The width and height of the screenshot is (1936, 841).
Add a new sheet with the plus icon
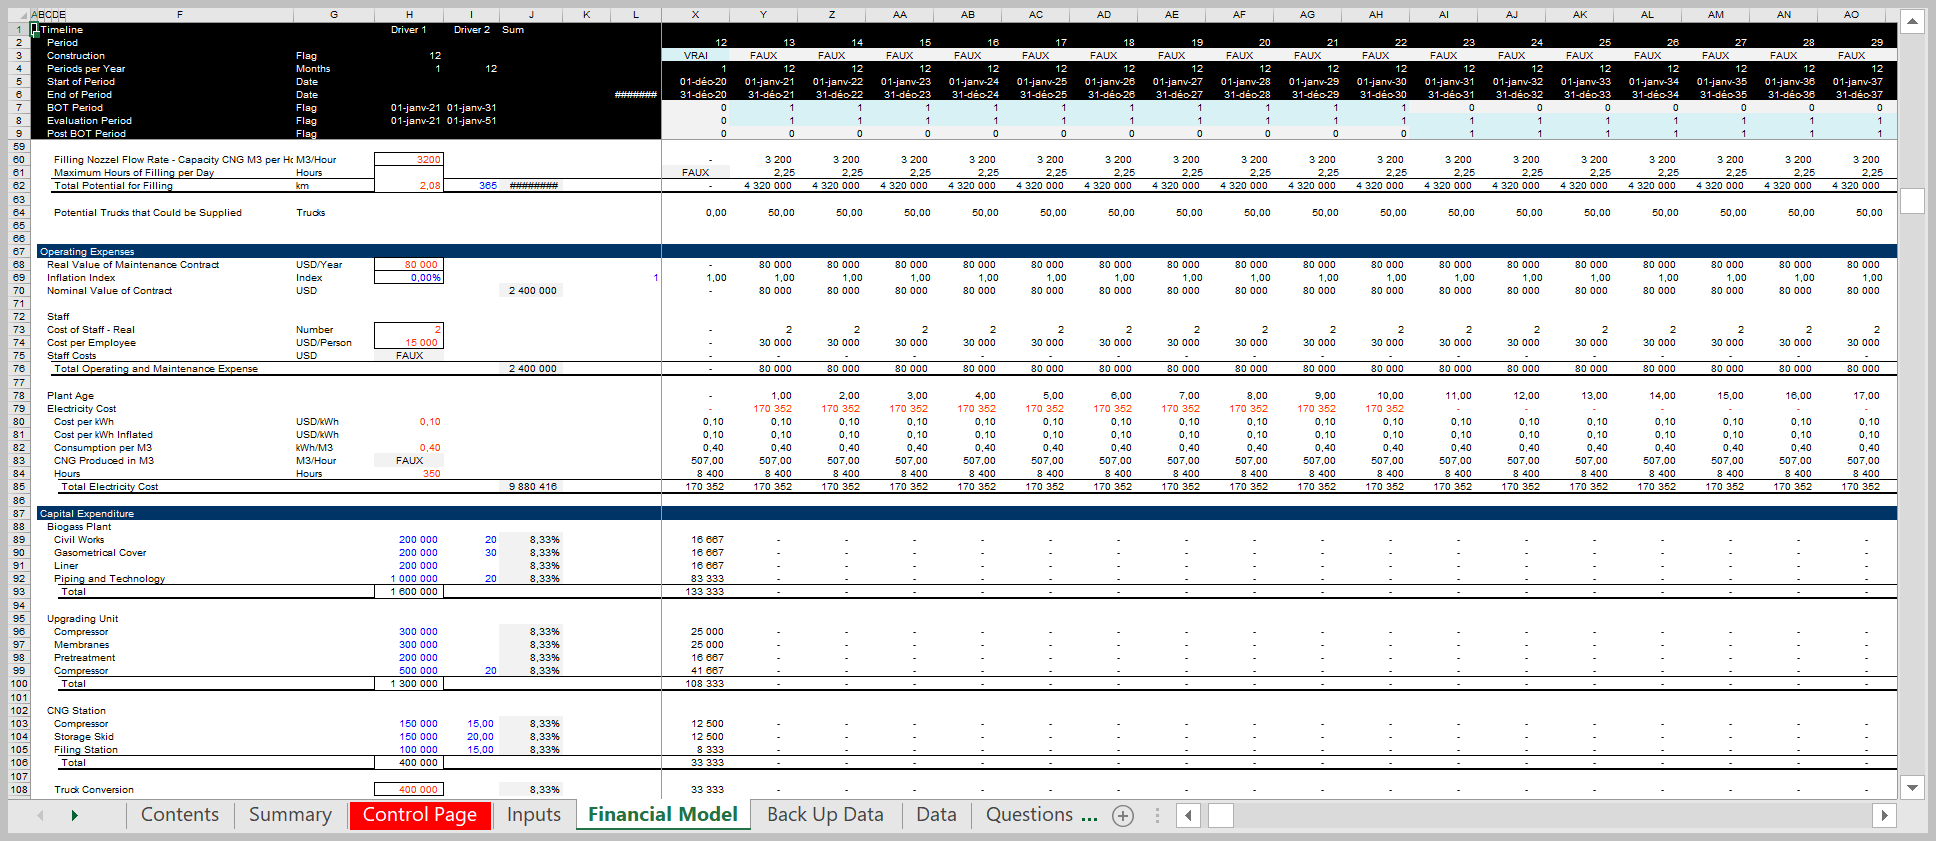(x=1123, y=816)
